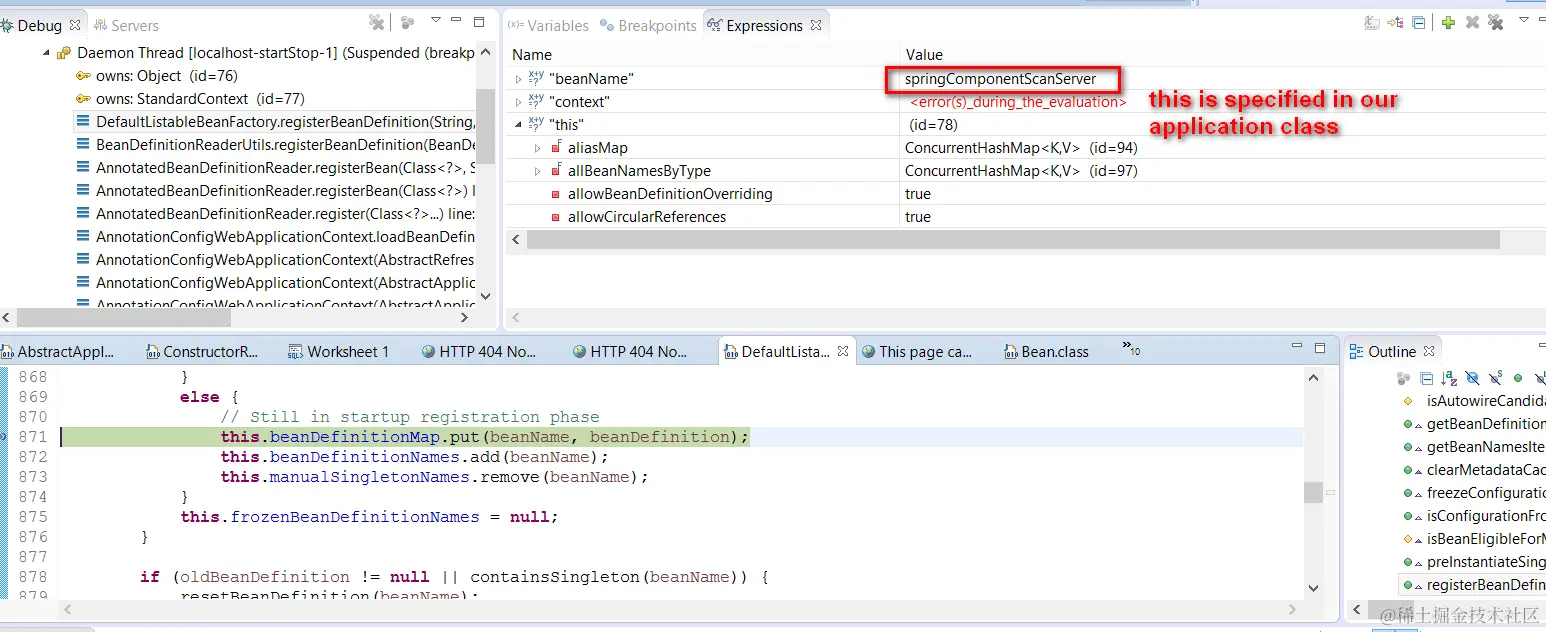
Task: Toggle Hide Static Fields and Methods in Outline
Action: pyautogui.click(x=1495, y=378)
